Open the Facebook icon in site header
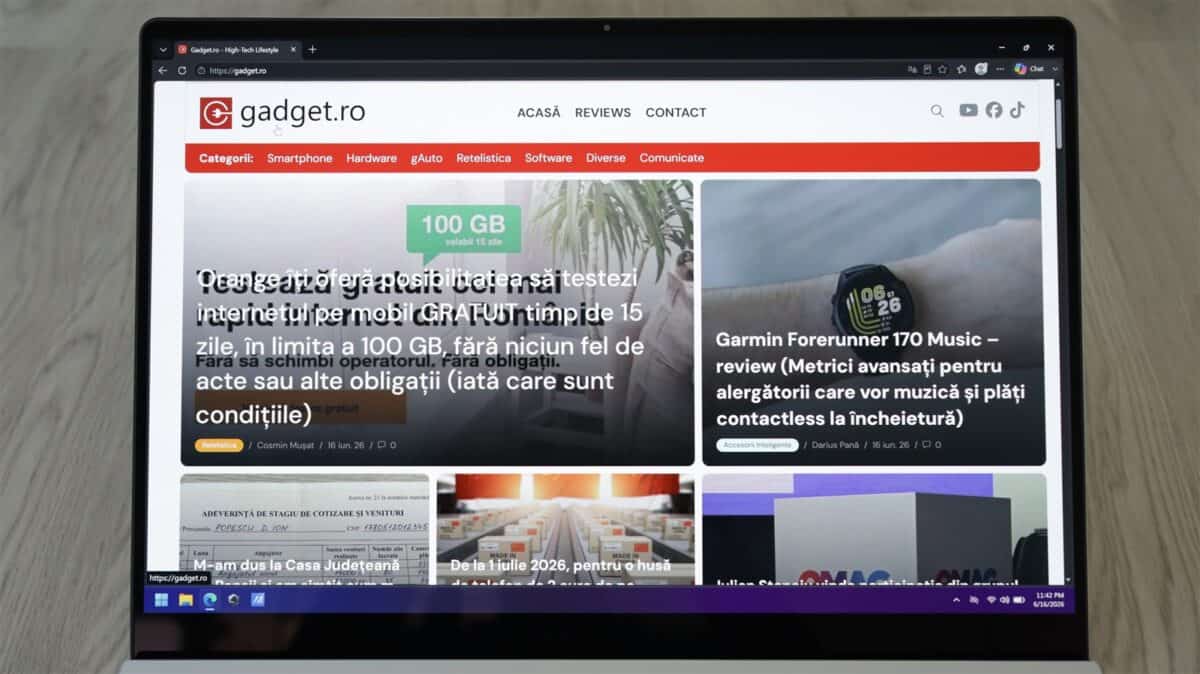The image size is (1200, 674). point(993,110)
